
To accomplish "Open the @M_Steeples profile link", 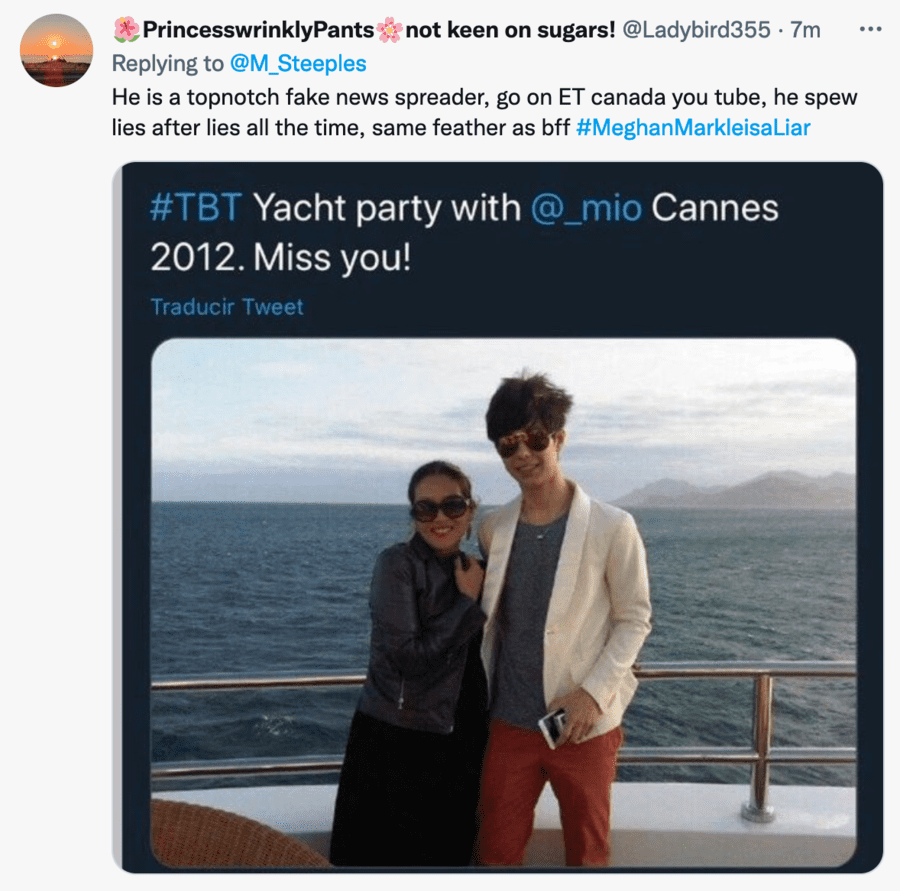I will pyautogui.click(x=299, y=63).
